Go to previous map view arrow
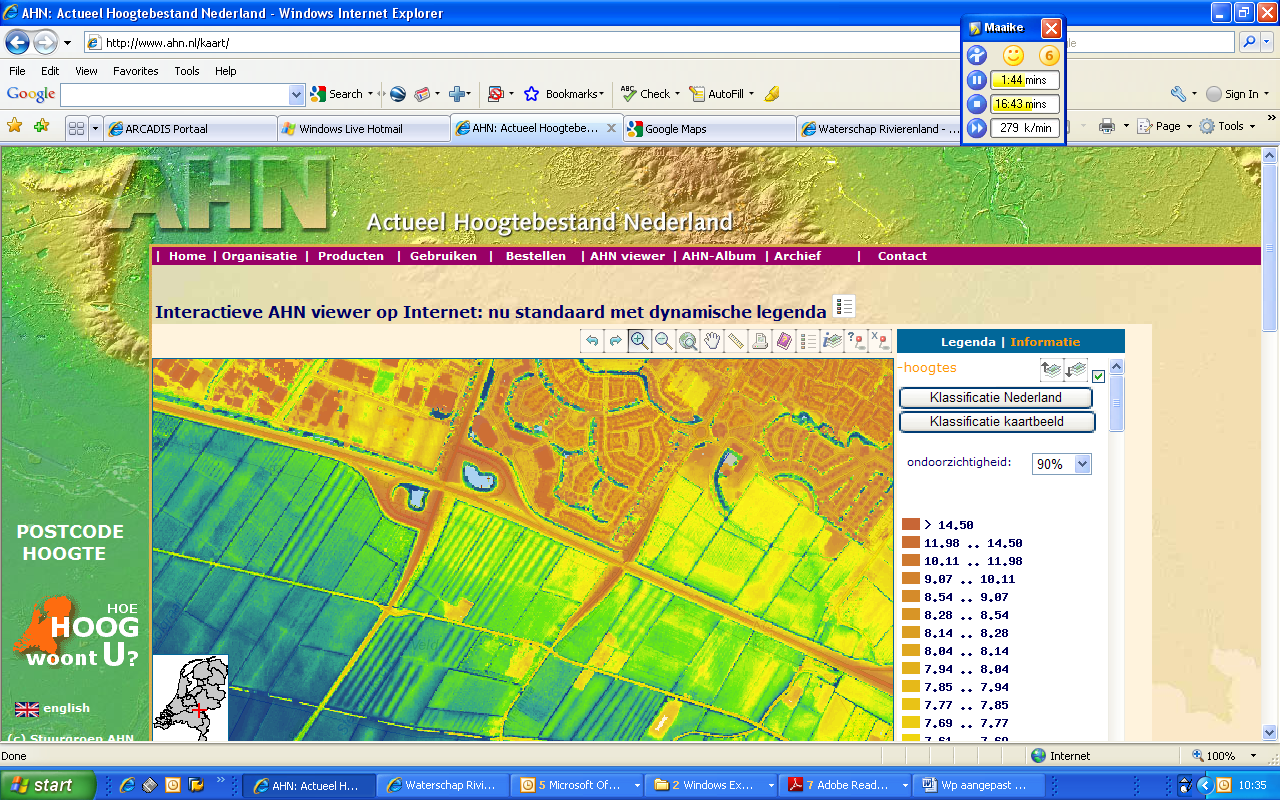Image resolution: width=1280 pixels, height=800 pixels. (x=592, y=341)
